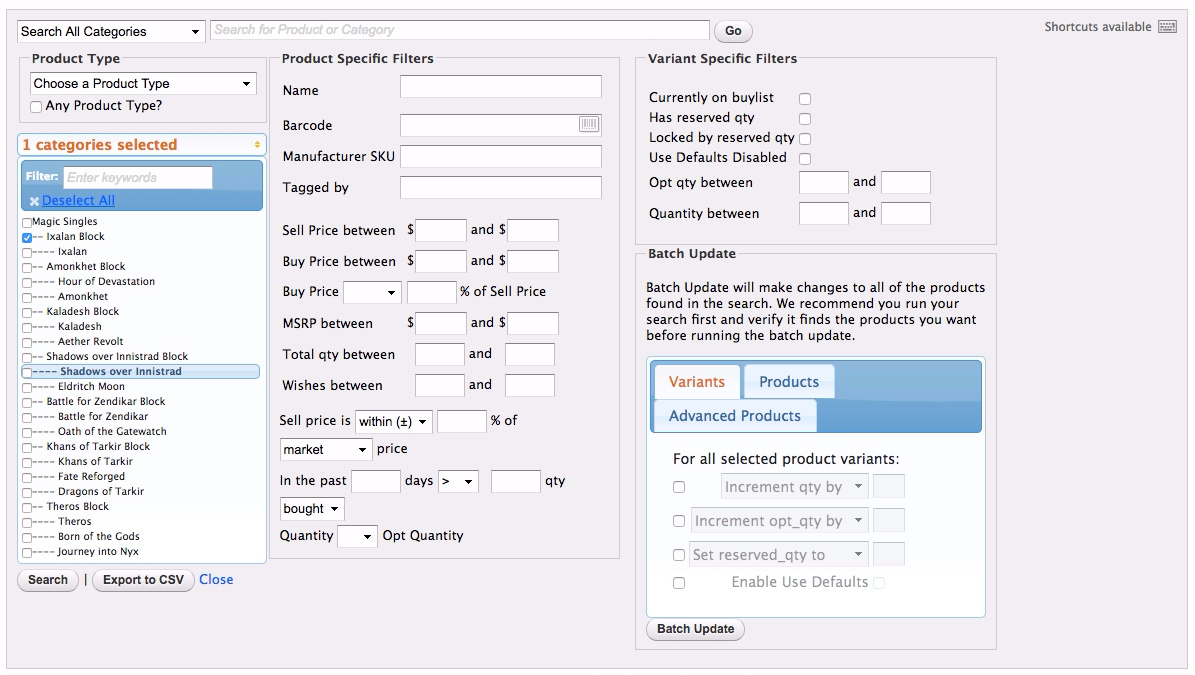This screenshot has width=1195, height=675.
Task: Open the Set reserved_qty to dropdown
Action: tap(779, 555)
